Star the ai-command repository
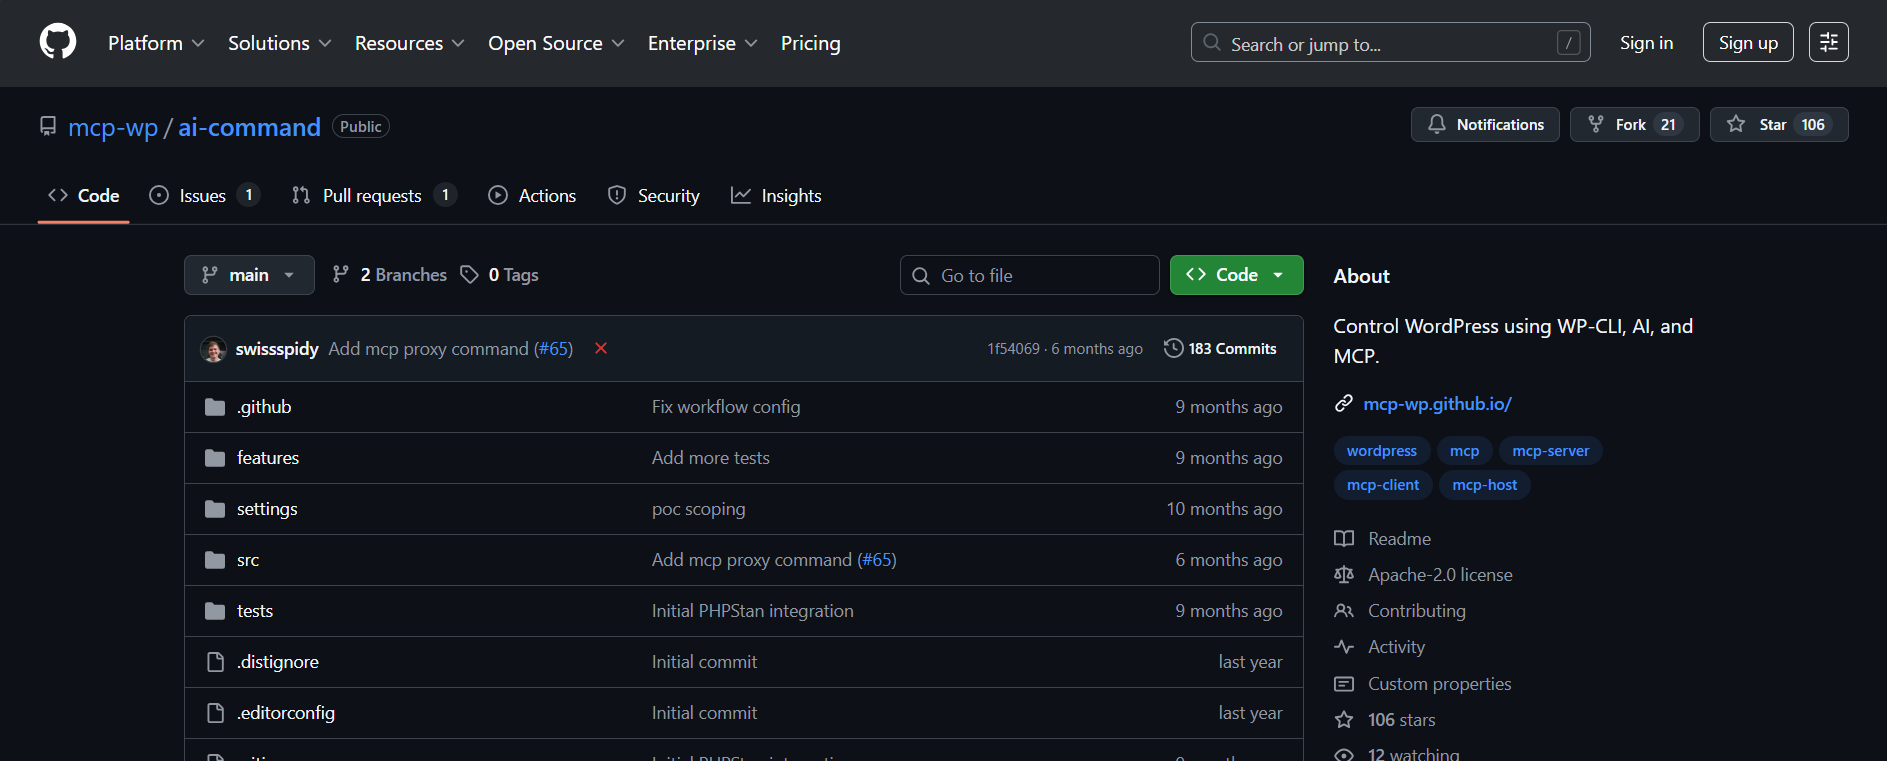Screen dimensions: 1887x761 (x=1778, y=125)
